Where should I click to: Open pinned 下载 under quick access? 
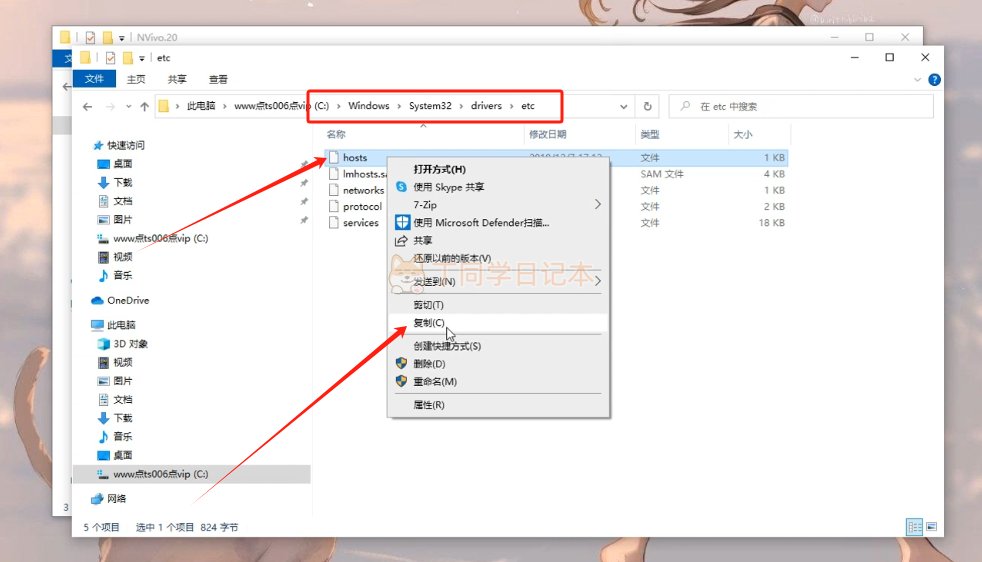123,182
